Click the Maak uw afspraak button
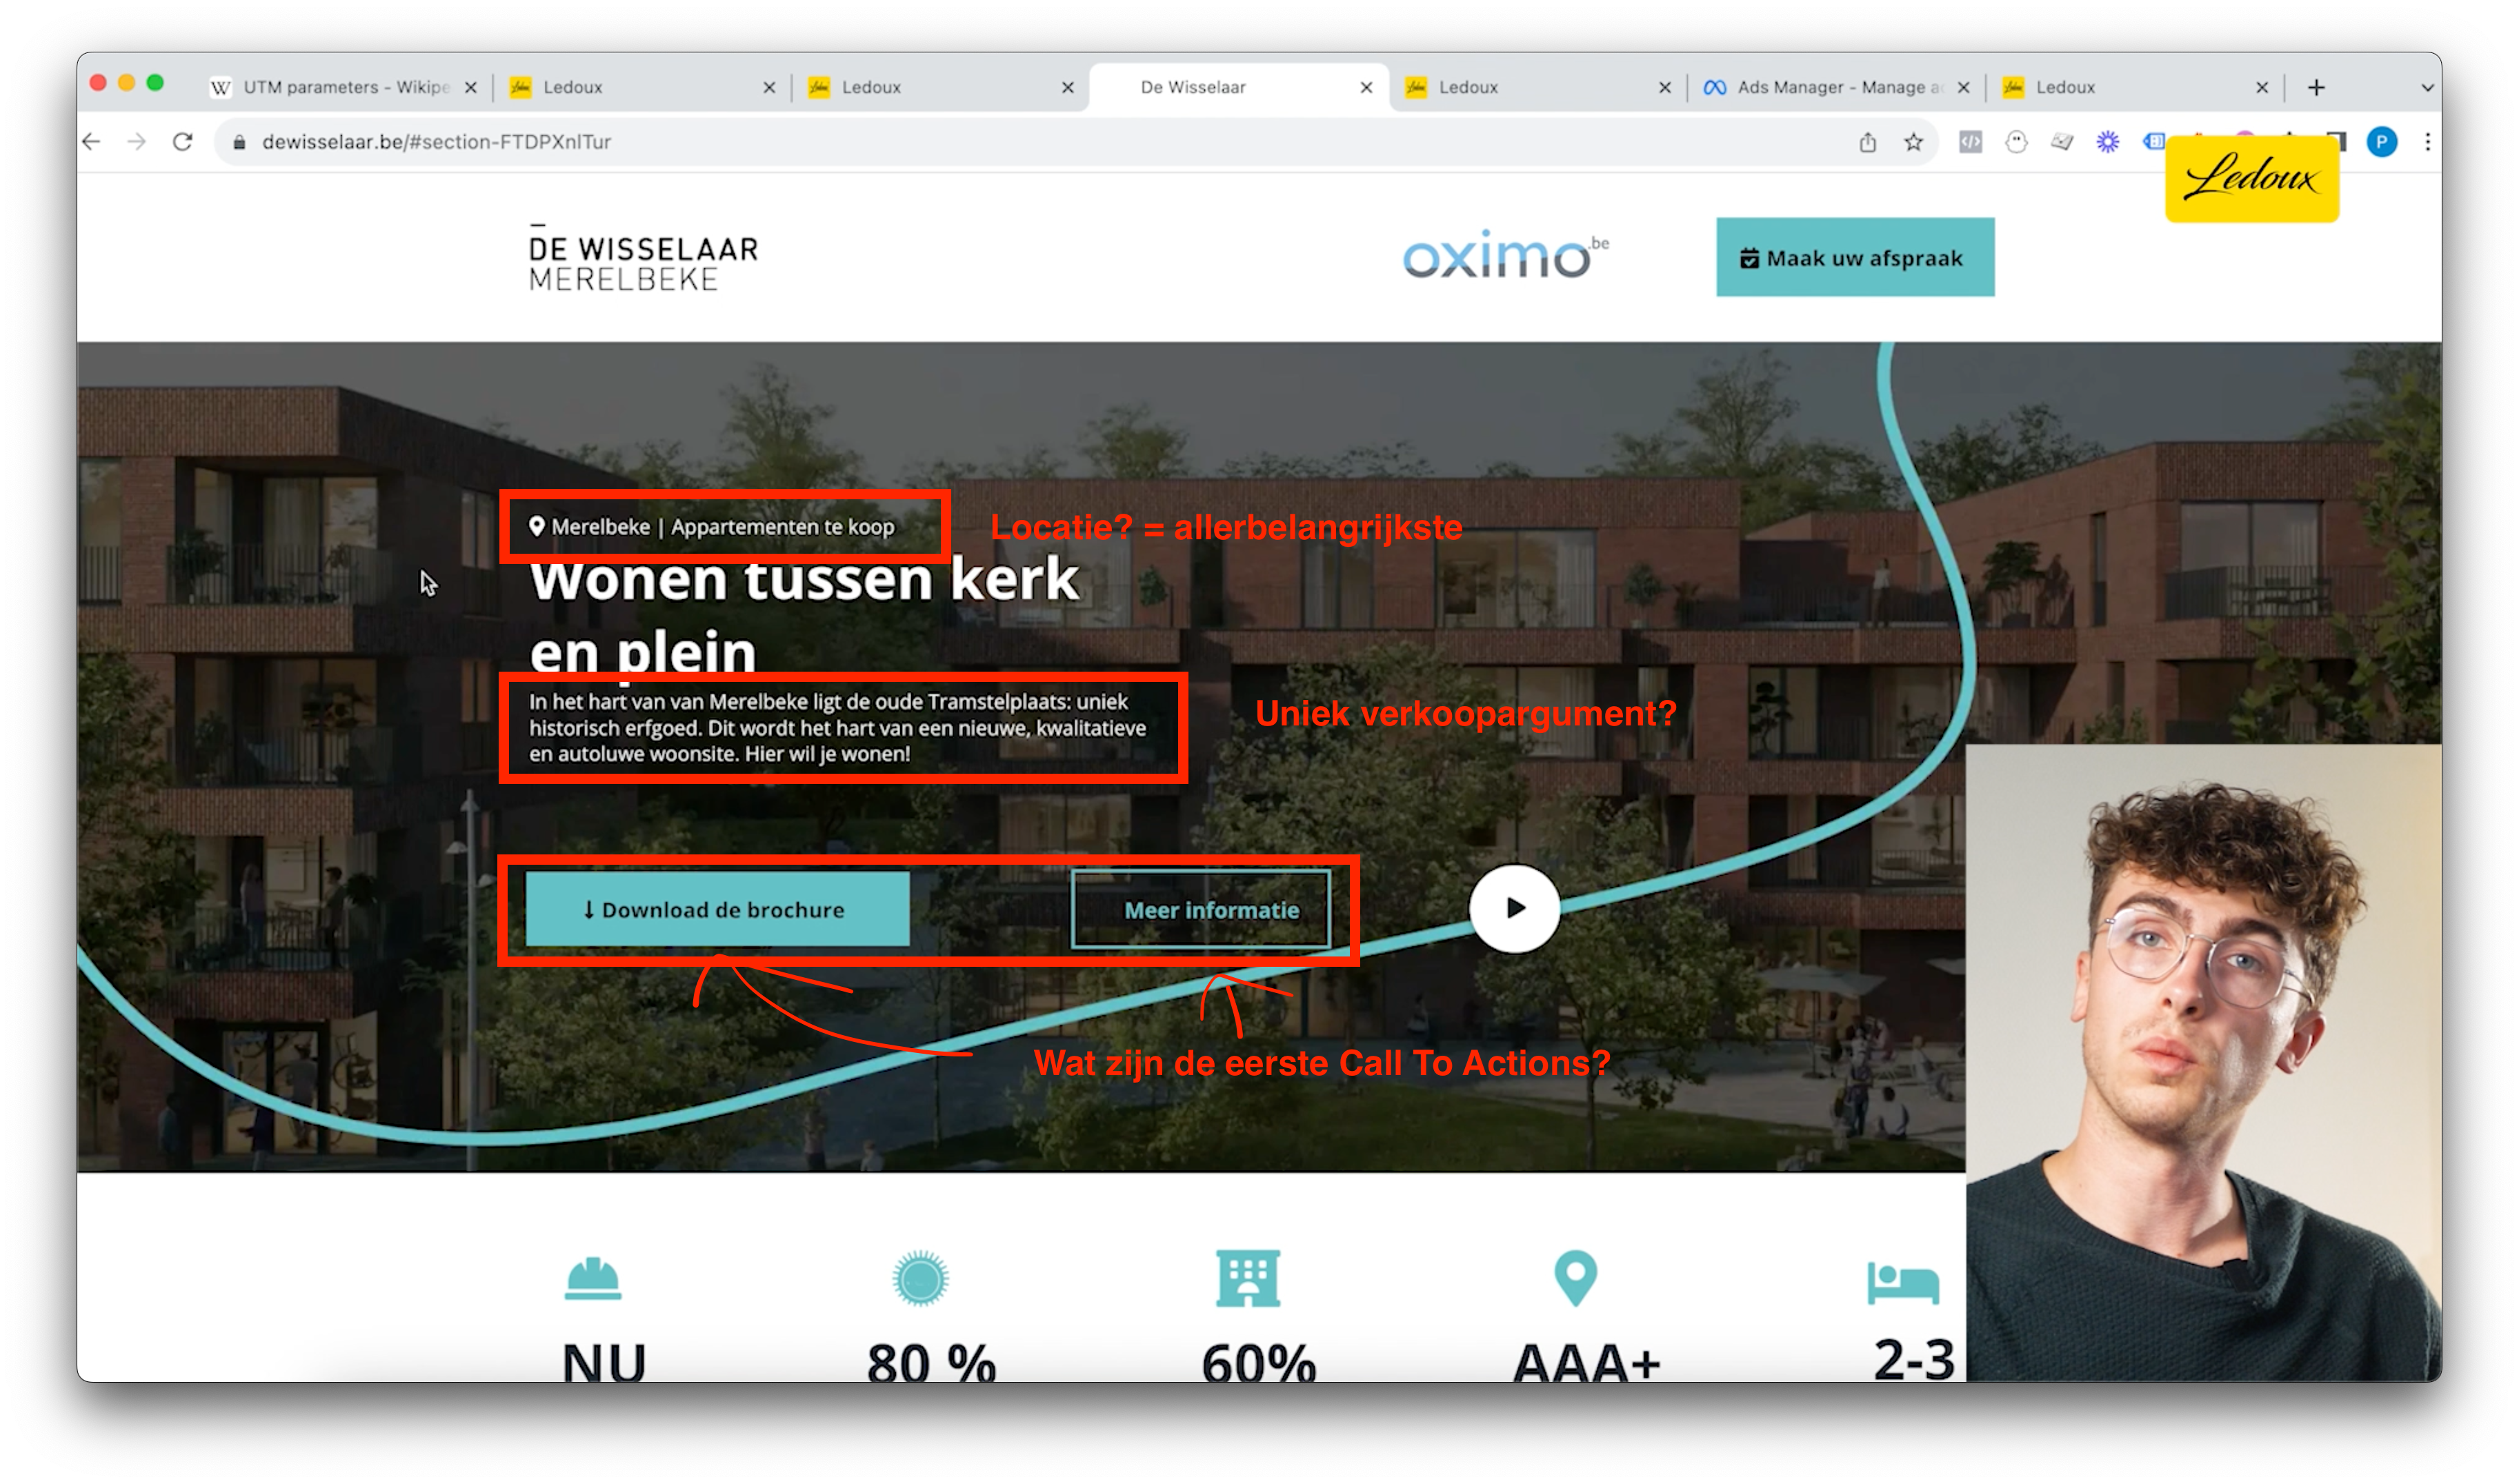Viewport: 2519px width, 1484px height. pyautogui.click(x=1855, y=257)
